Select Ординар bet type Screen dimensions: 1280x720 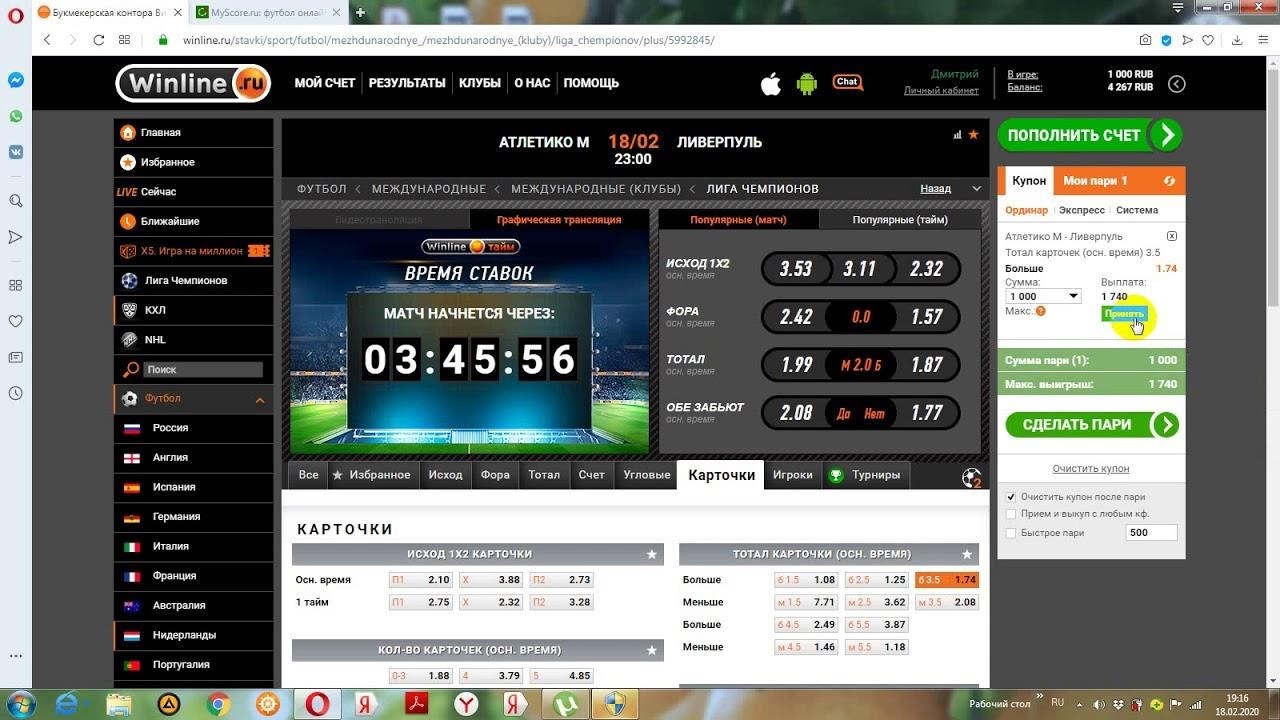click(x=1027, y=210)
